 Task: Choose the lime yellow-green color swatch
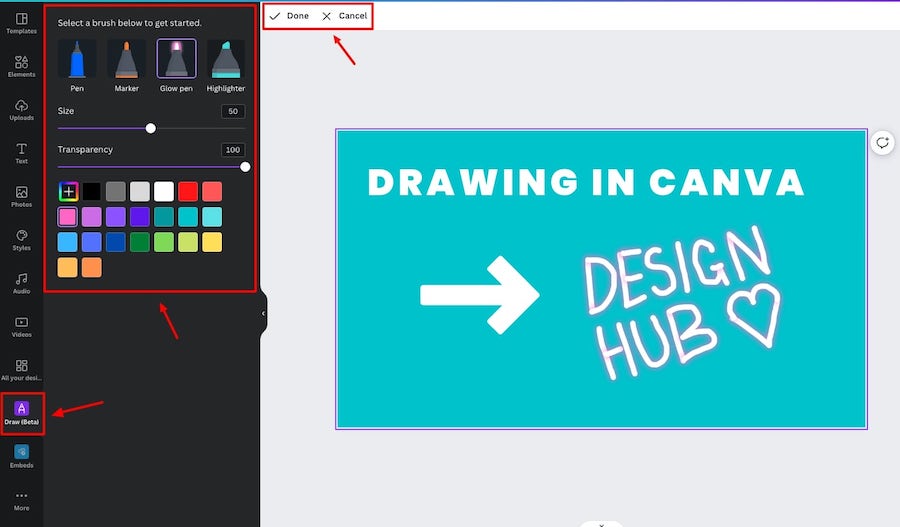(188, 242)
